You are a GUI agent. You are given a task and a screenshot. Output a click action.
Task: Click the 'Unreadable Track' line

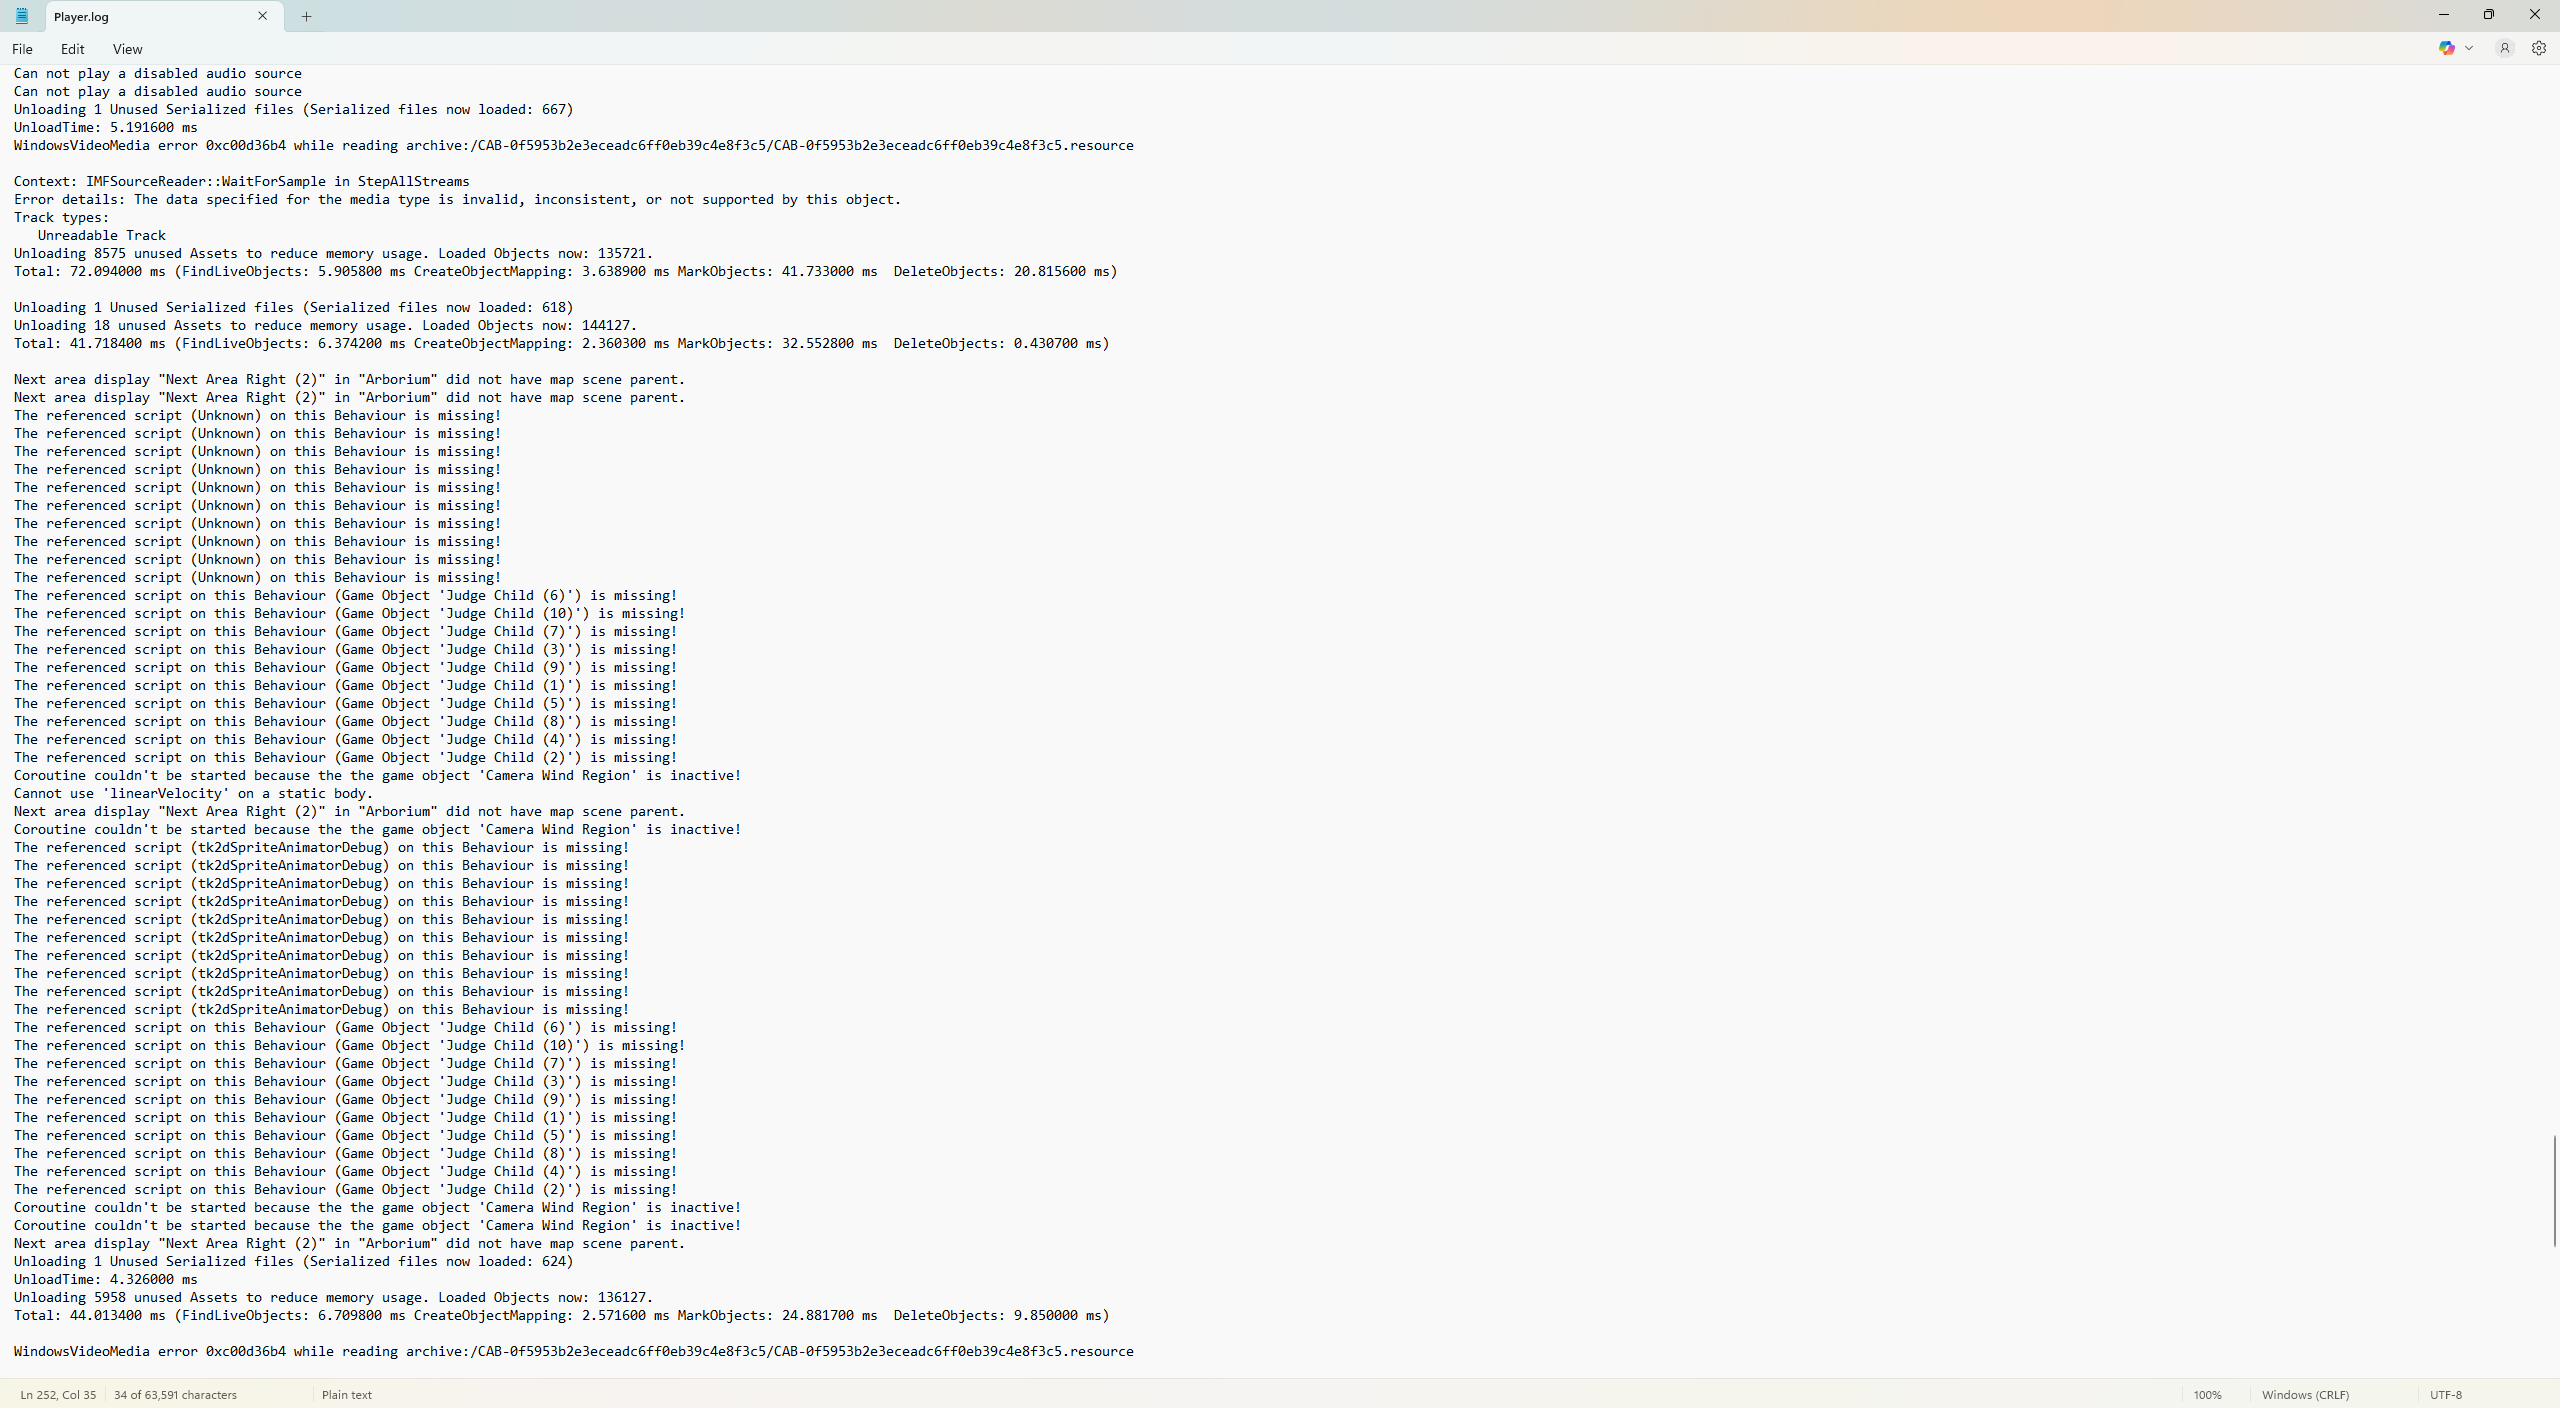click(x=102, y=236)
